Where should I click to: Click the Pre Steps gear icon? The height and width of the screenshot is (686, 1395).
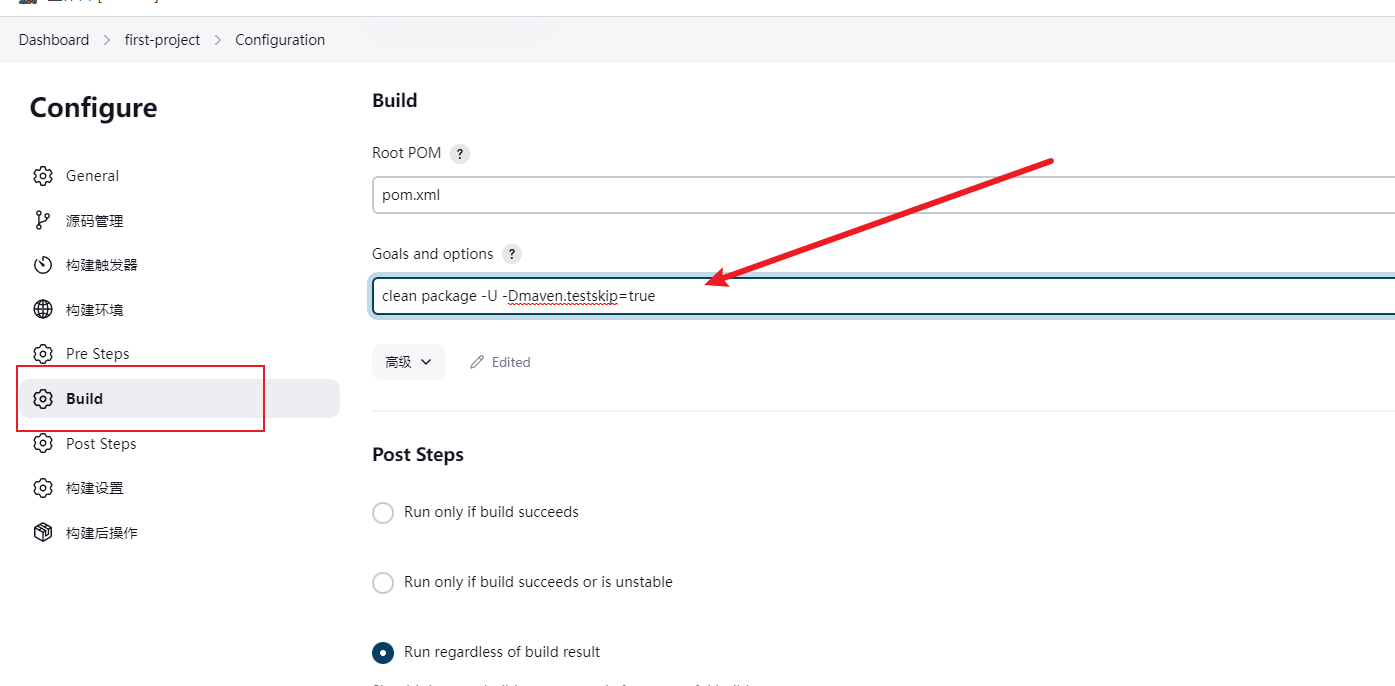[42, 354]
